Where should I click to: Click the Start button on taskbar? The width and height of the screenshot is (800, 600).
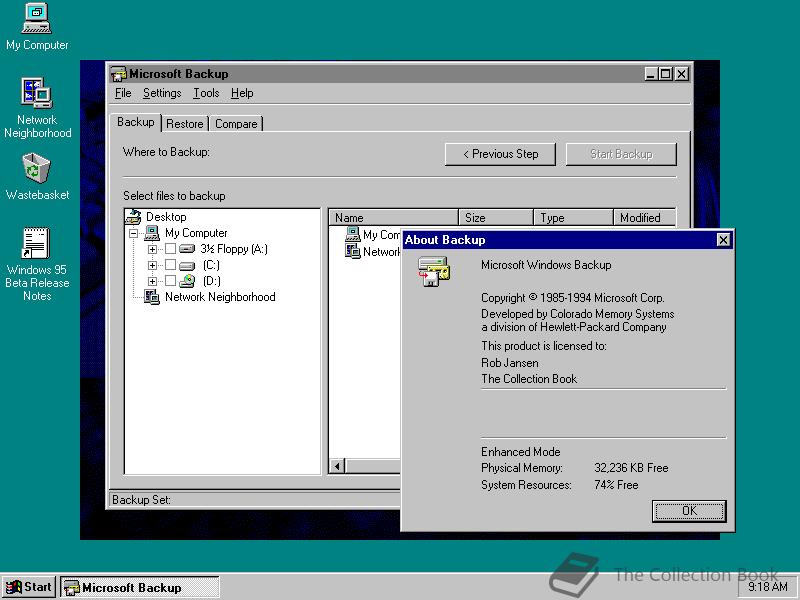[x=29, y=587]
